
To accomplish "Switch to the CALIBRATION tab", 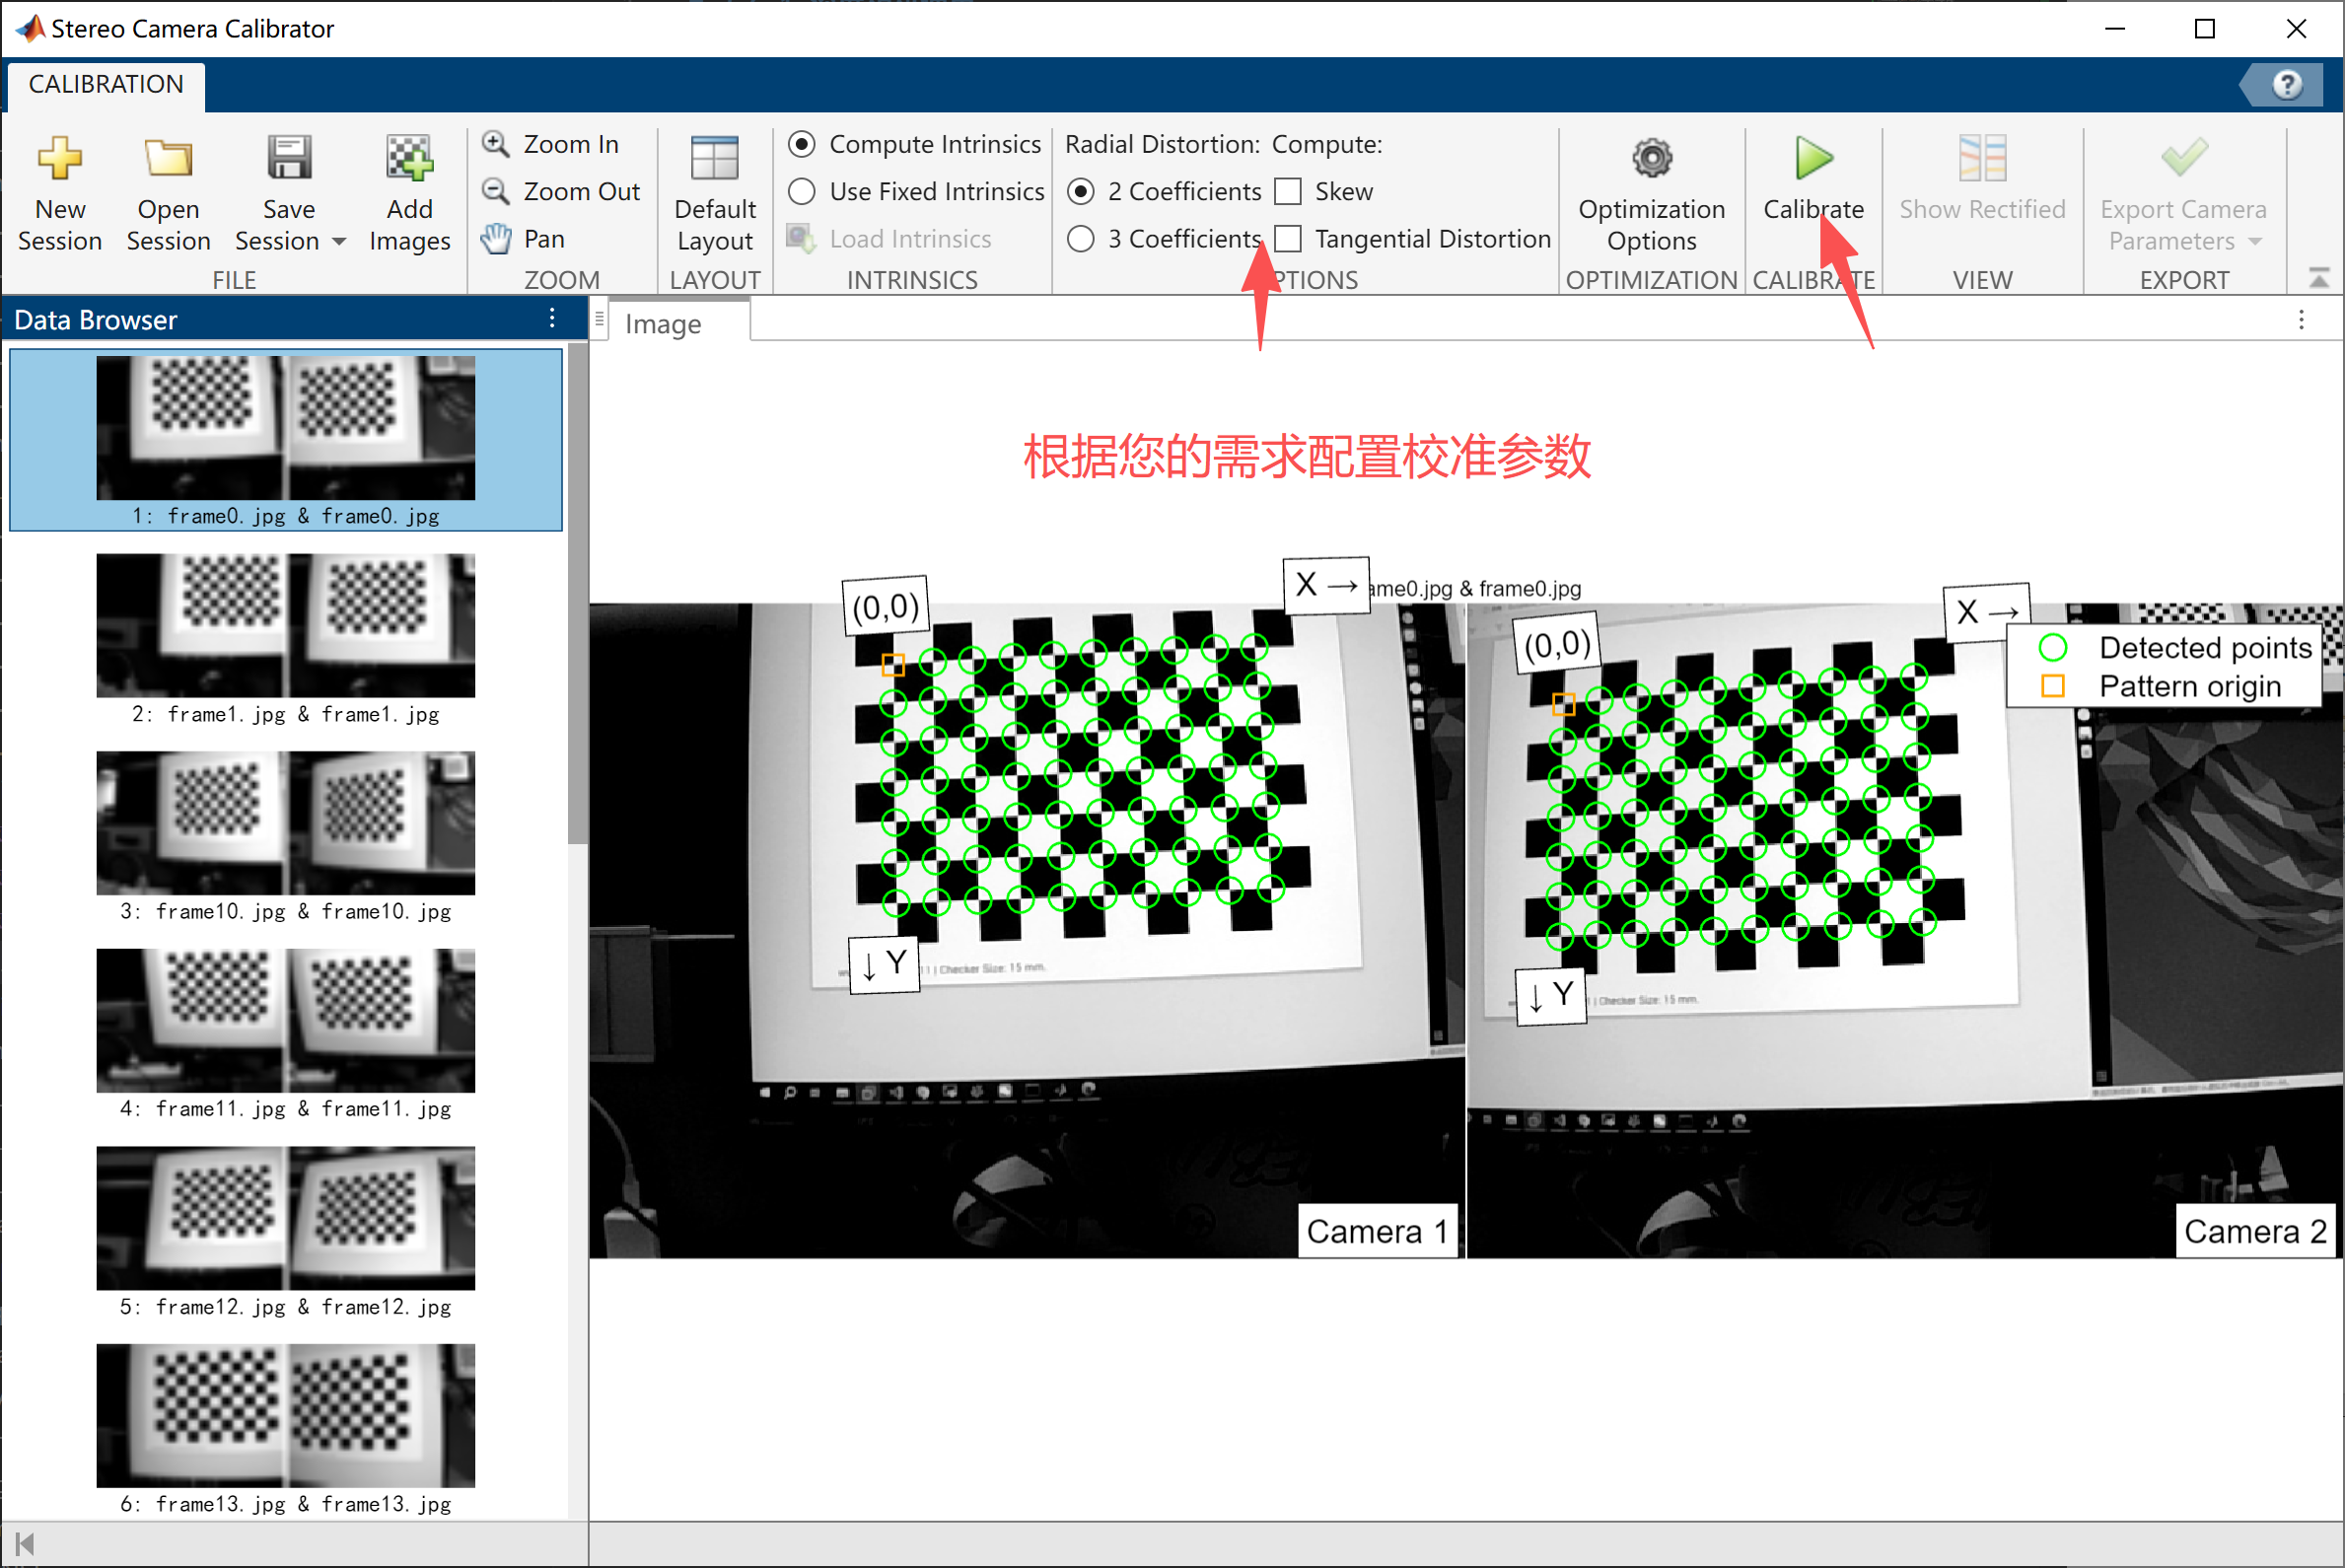I will click(x=106, y=85).
